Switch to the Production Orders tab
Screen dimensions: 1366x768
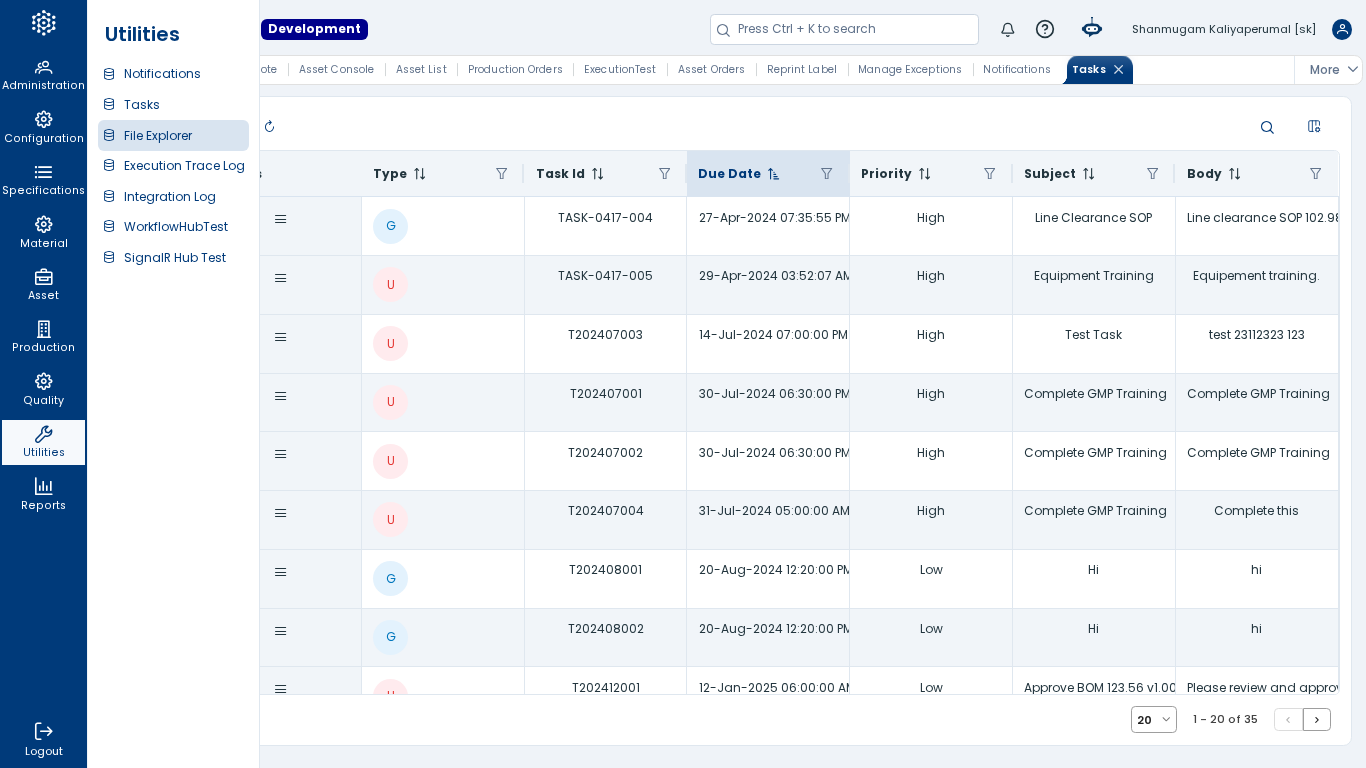515,70
